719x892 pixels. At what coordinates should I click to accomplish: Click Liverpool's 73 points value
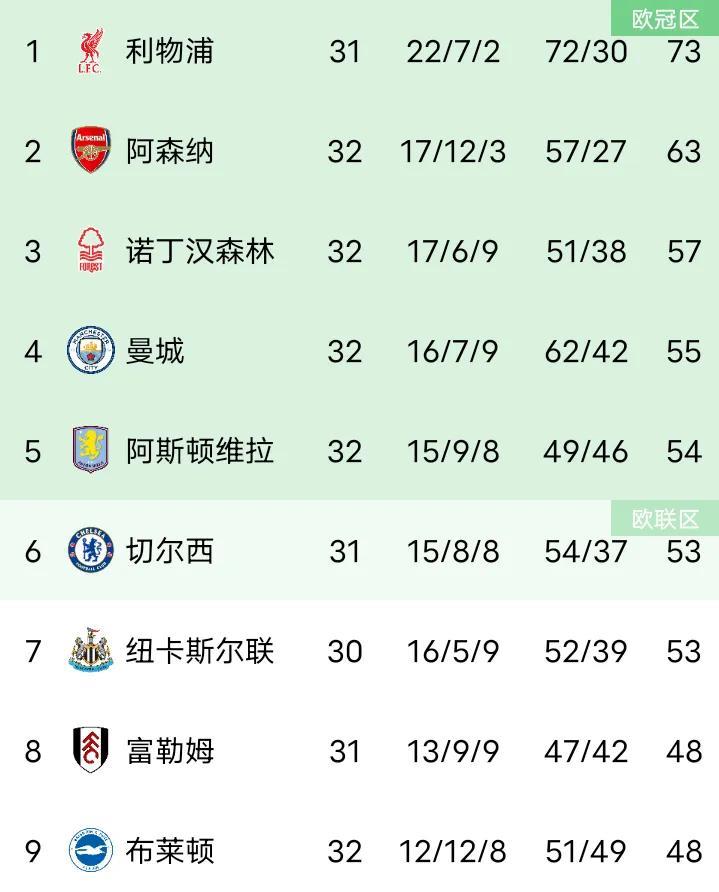pyautogui.click(x=684, y=52)
